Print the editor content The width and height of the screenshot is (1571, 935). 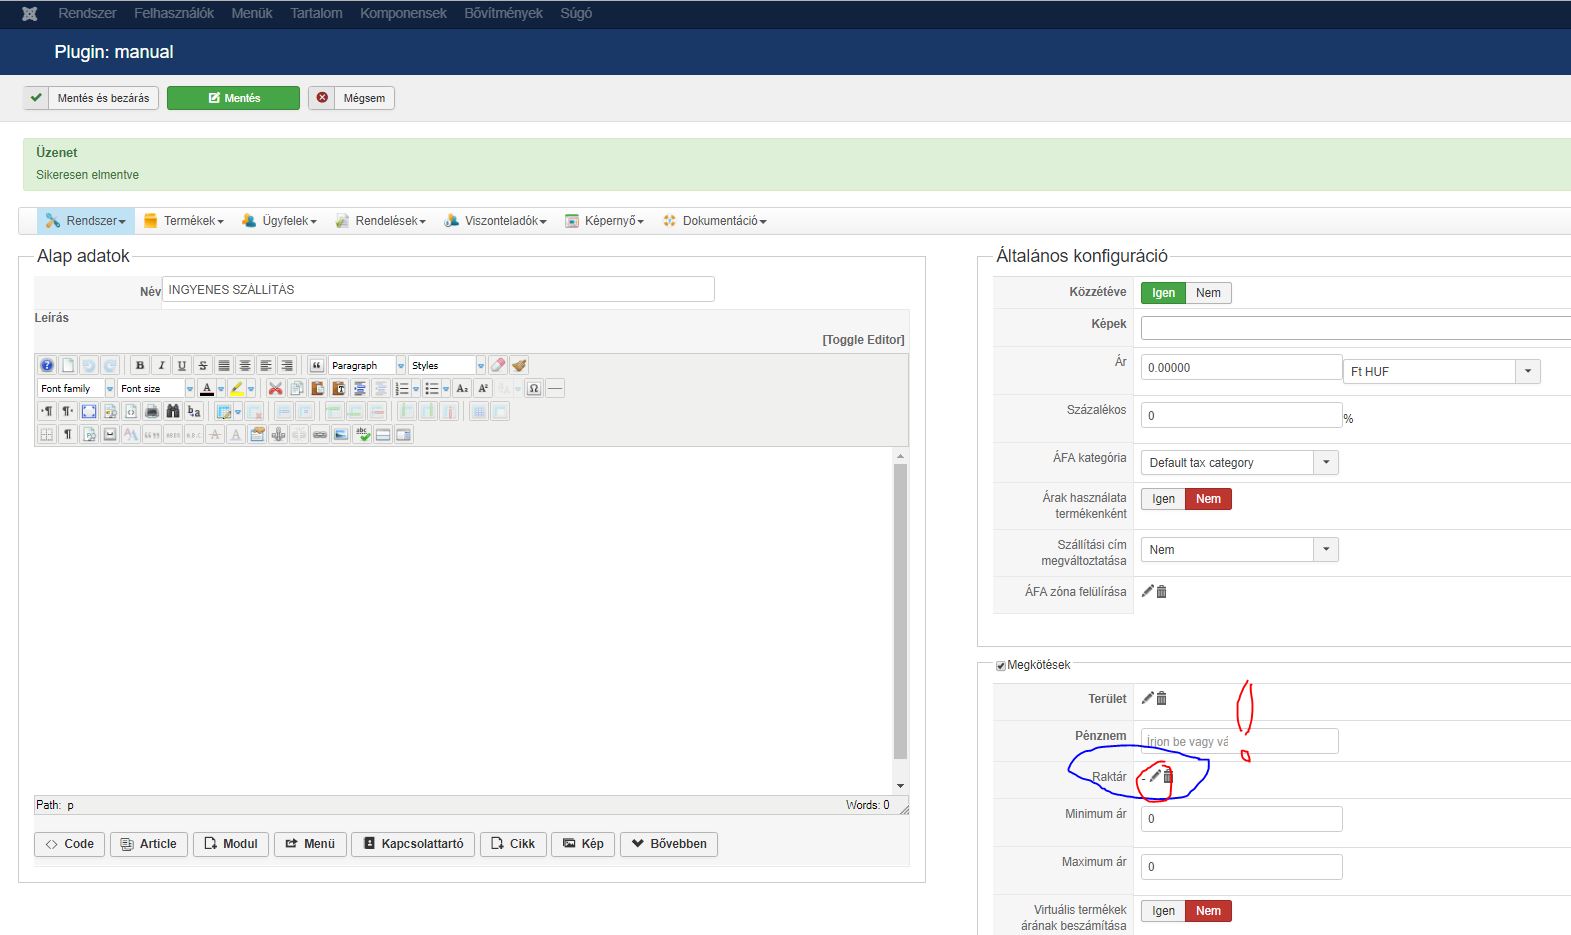(x=152, y=411)
